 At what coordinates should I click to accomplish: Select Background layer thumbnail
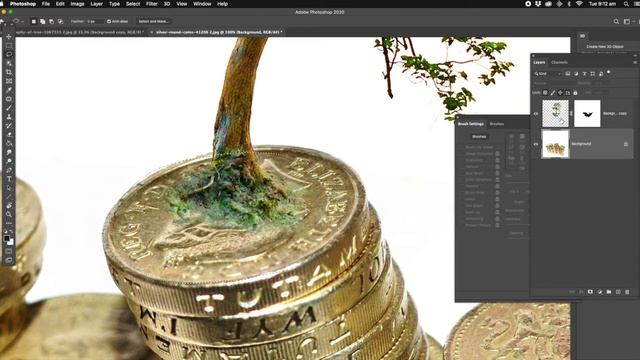[555, 144]
